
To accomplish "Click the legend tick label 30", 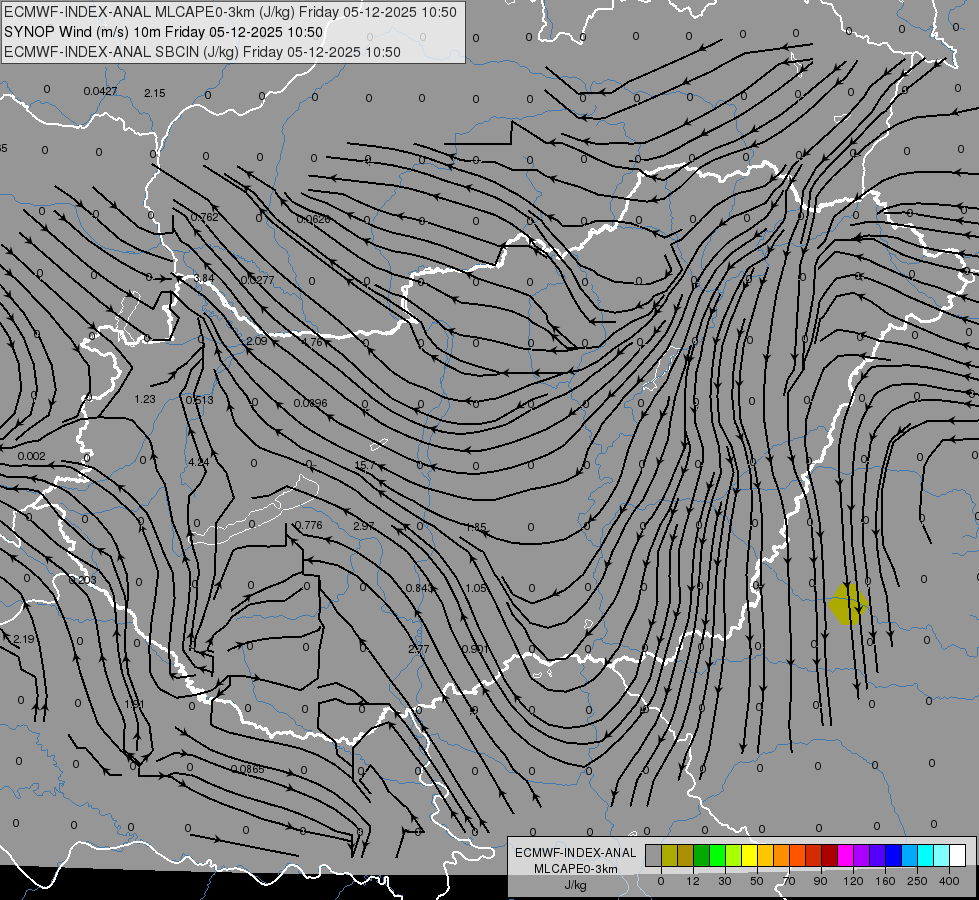I will coord(725,881).
